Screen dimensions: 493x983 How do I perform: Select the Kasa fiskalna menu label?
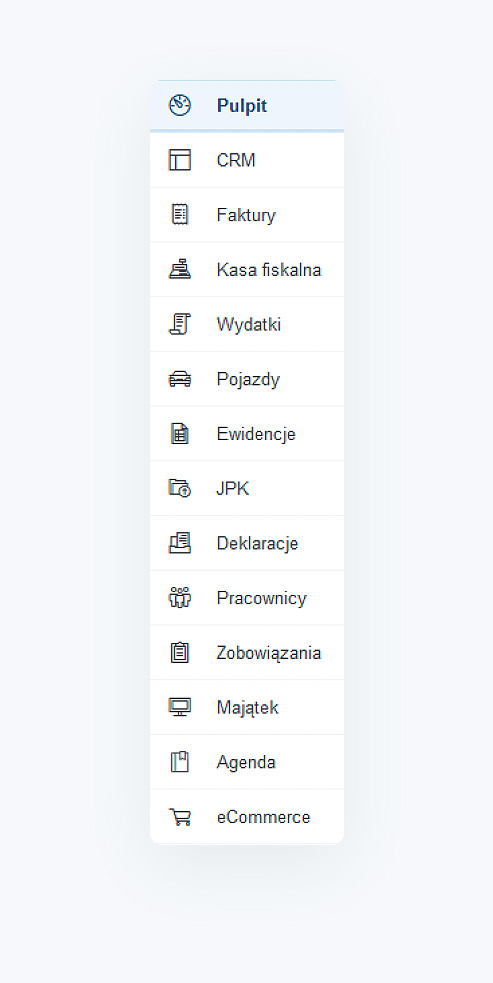(268, 270)
